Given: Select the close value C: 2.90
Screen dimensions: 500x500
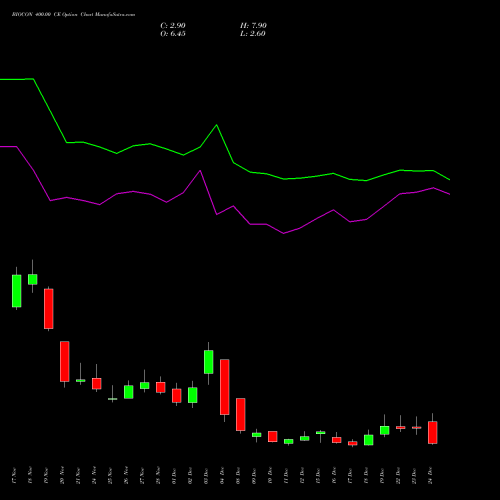Looking at the screenshot, I should [173, 26].
